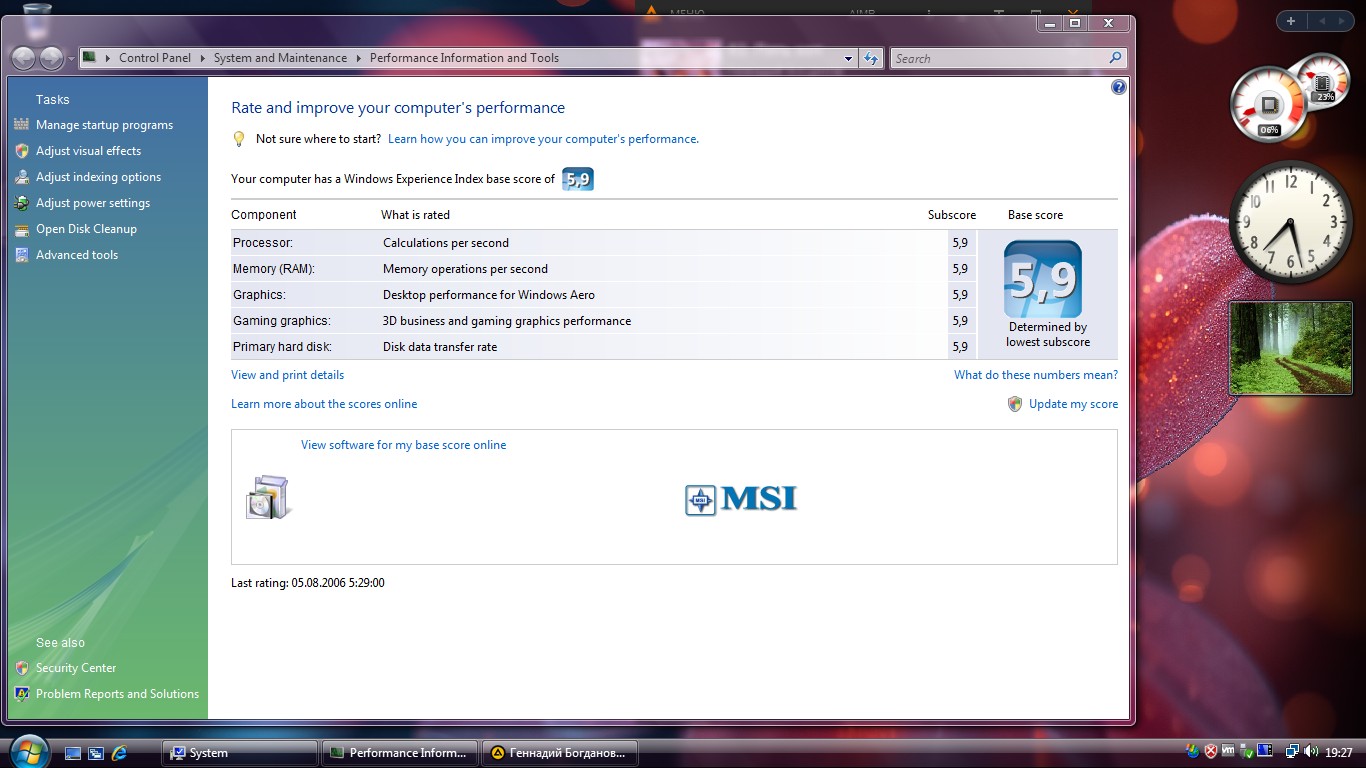Click the address bar refresh button
The image size is (1366, 768).
click(x=871, y=58)
